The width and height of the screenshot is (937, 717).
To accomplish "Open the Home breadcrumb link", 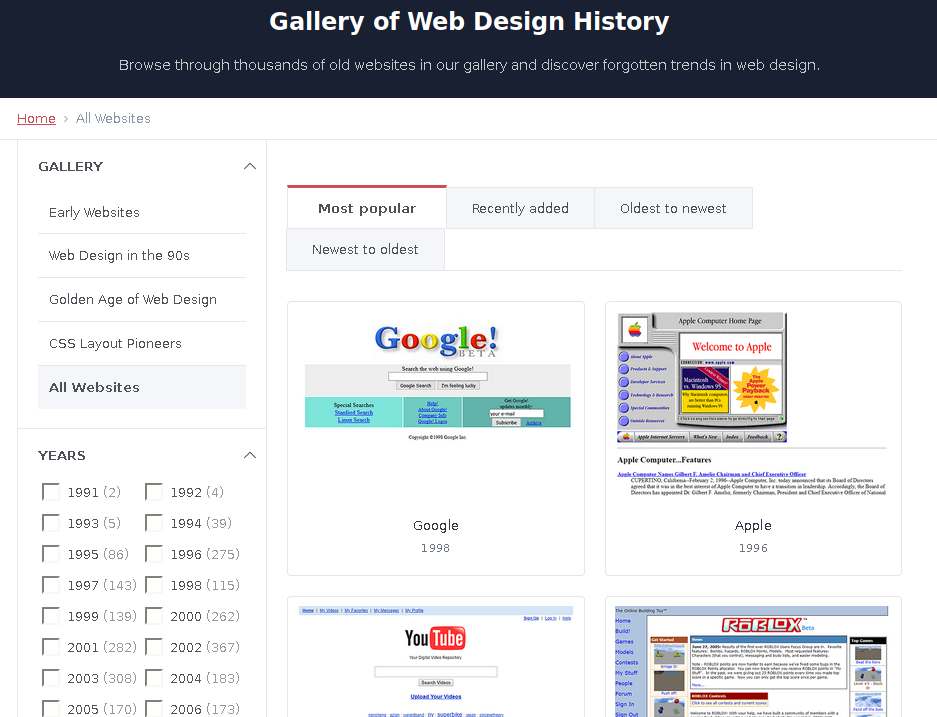I will (x=36, y=118).
